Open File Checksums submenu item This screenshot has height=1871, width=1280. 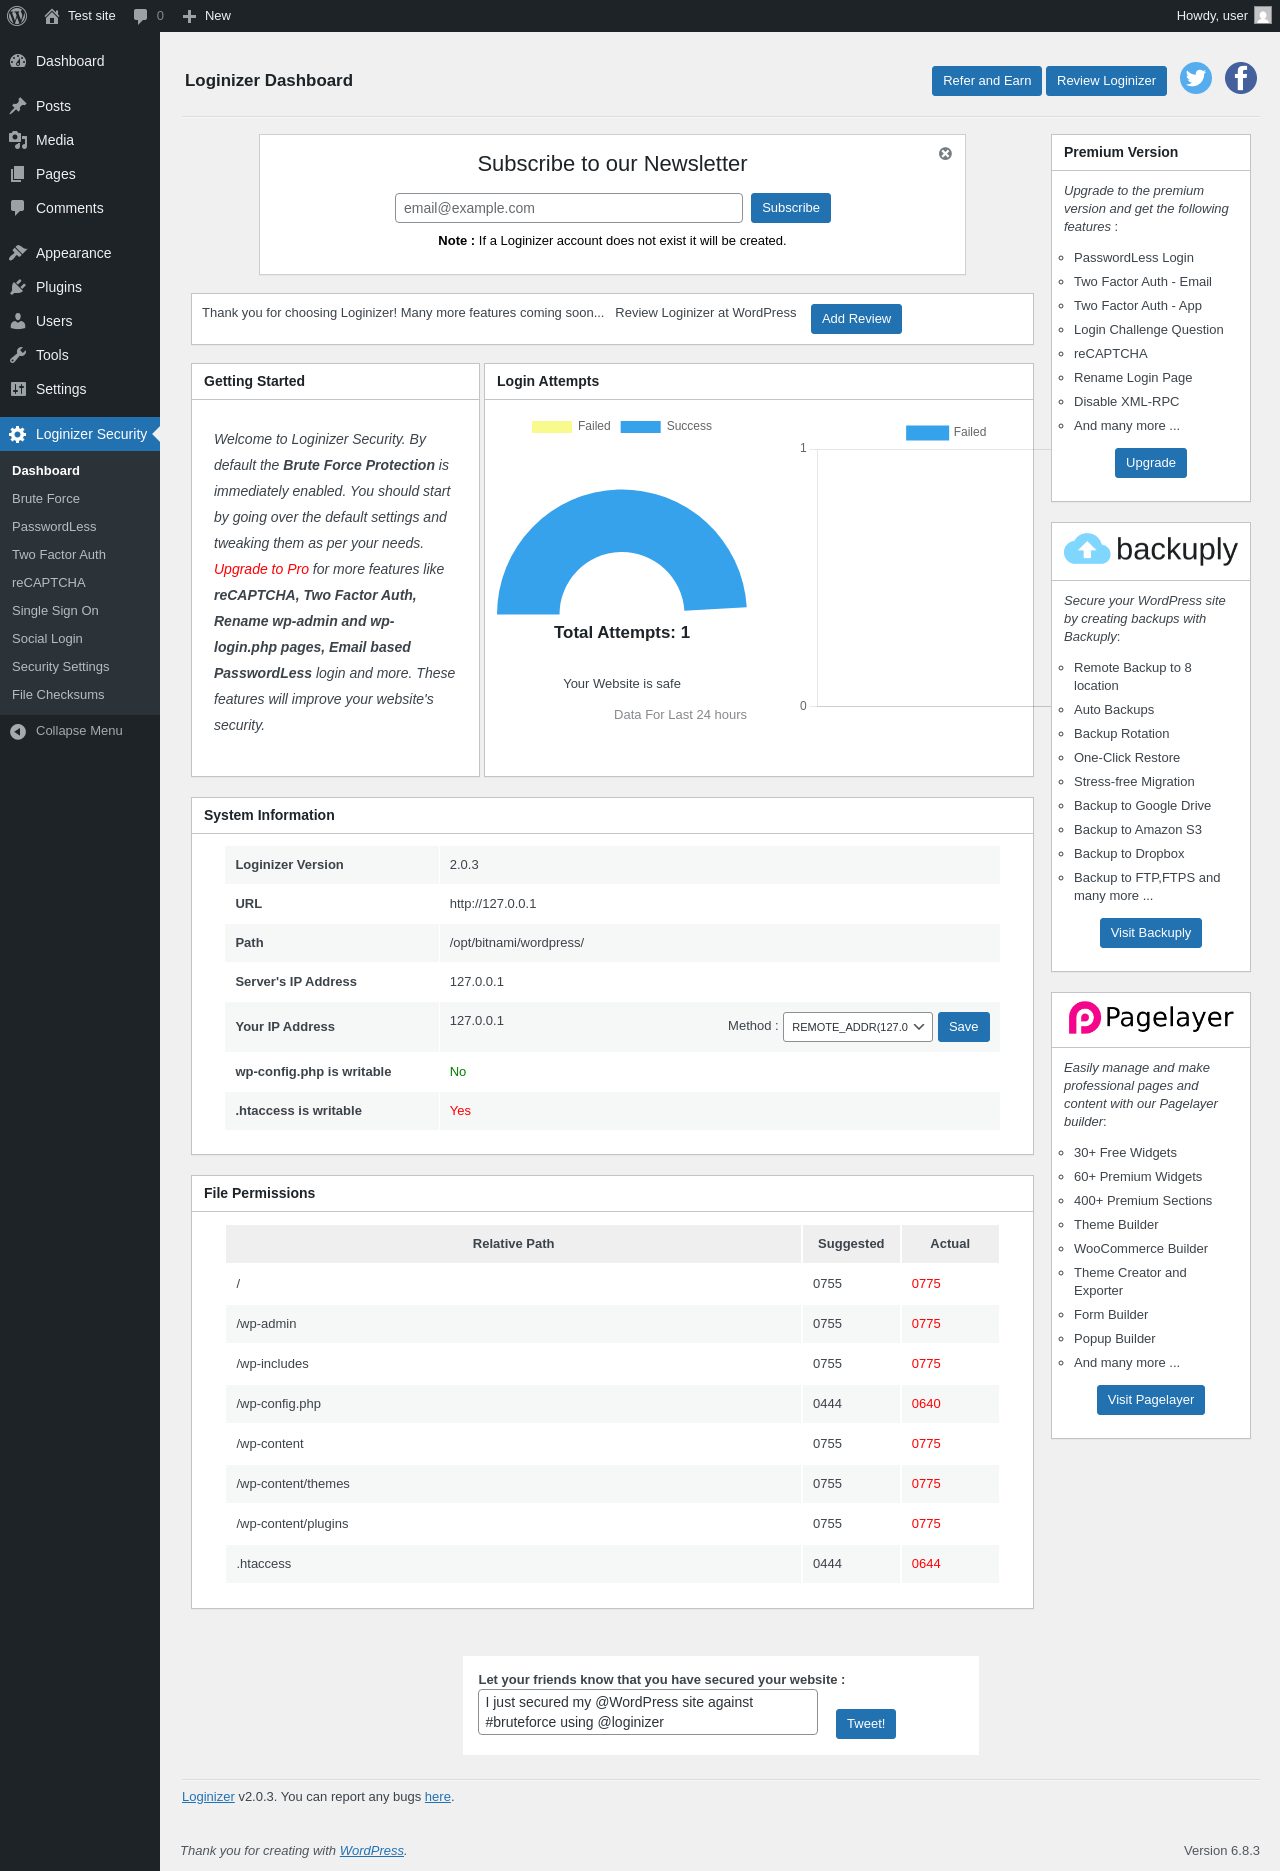tap(58, 695)
